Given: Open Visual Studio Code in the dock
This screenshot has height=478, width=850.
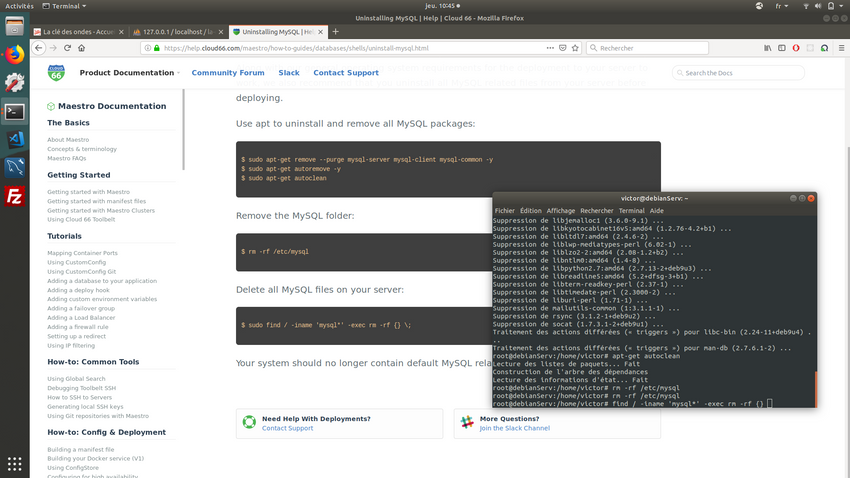Looking at the screenshot, I should (x=14, y=139).
